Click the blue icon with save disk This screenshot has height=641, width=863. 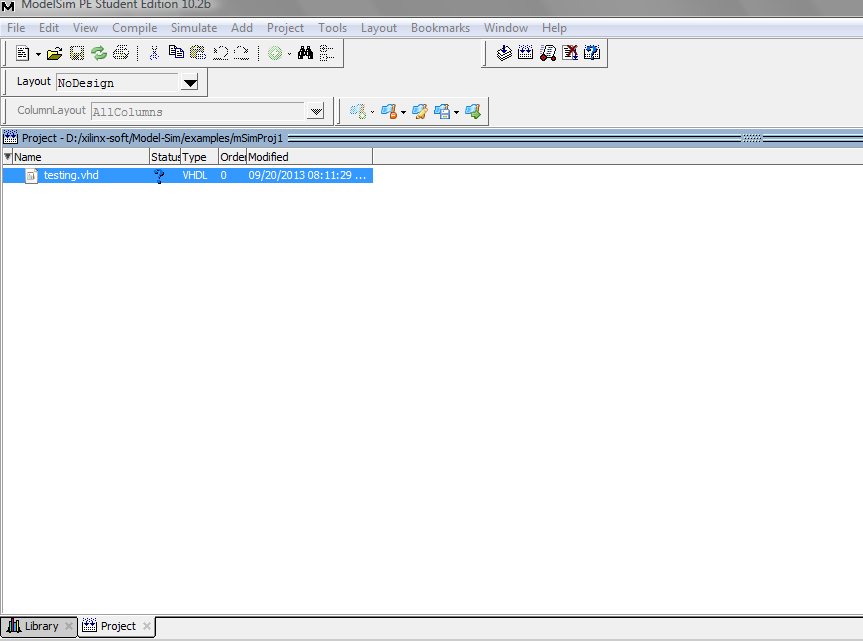pos(442,112)
